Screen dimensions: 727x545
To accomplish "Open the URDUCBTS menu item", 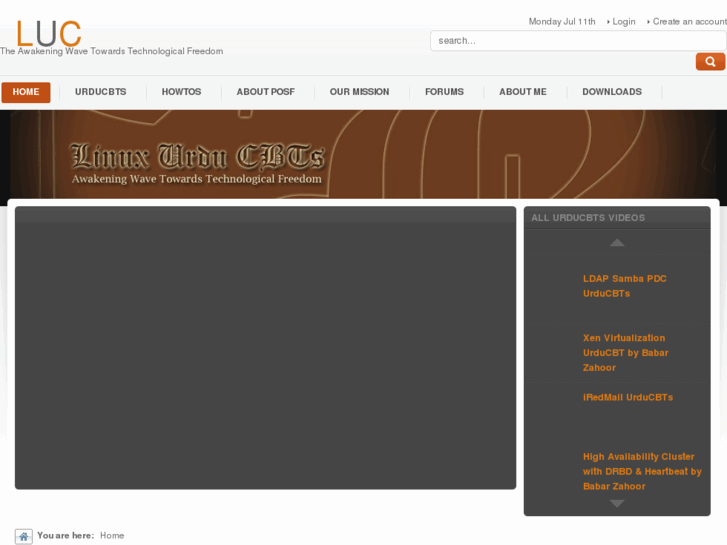I will [x=101, y=92].
